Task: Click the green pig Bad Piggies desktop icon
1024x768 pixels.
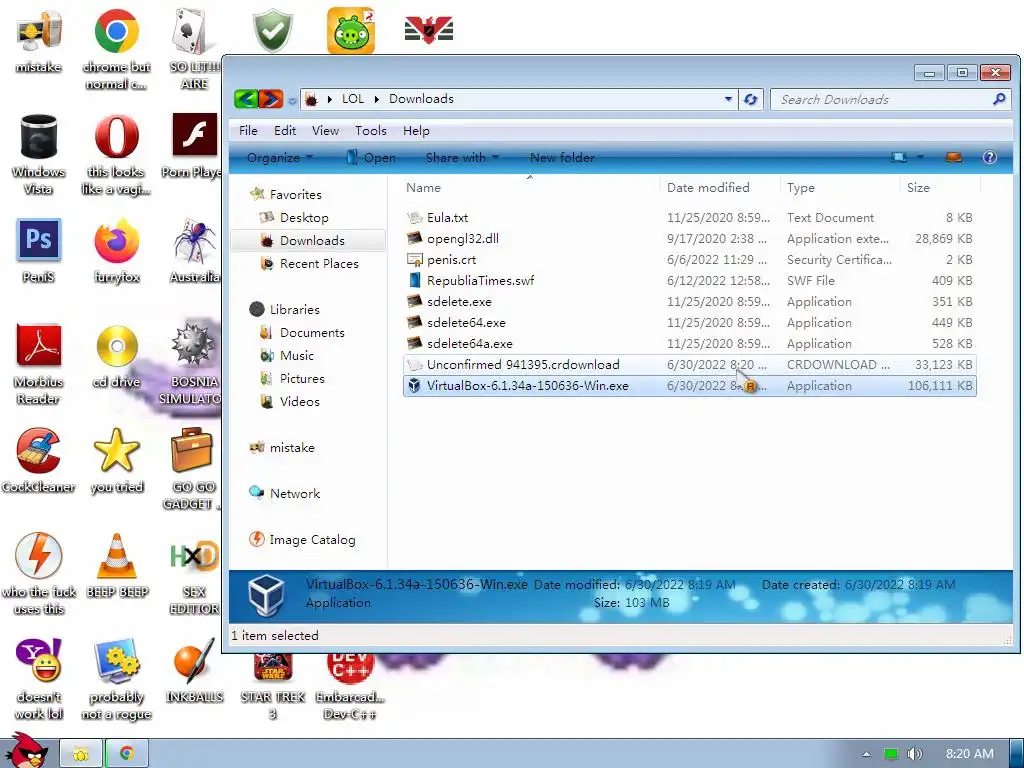Action: (x=351, y=30)
